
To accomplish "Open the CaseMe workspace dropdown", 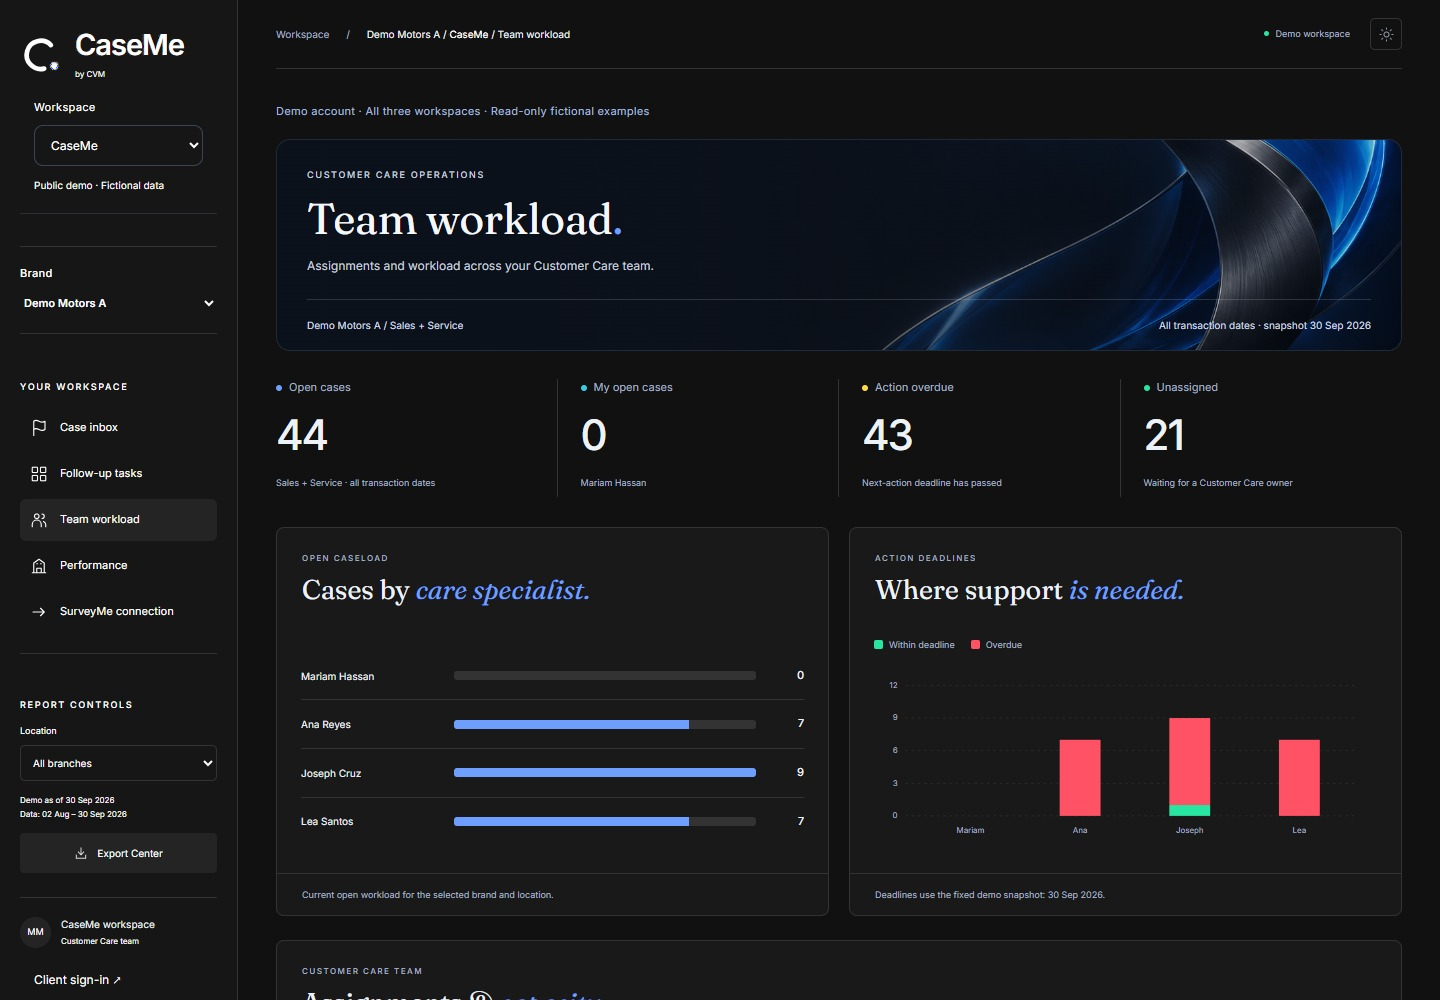I will 118,145.
